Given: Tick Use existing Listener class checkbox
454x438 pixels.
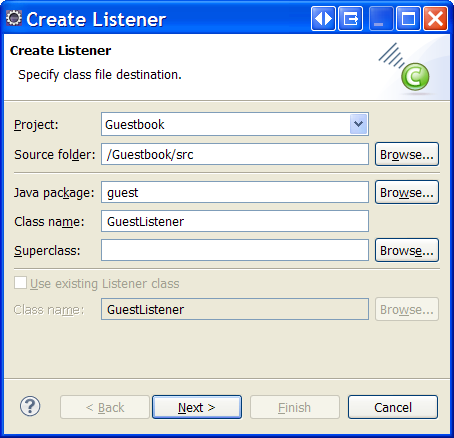Looking at the screenshot, I should point(20,283).
